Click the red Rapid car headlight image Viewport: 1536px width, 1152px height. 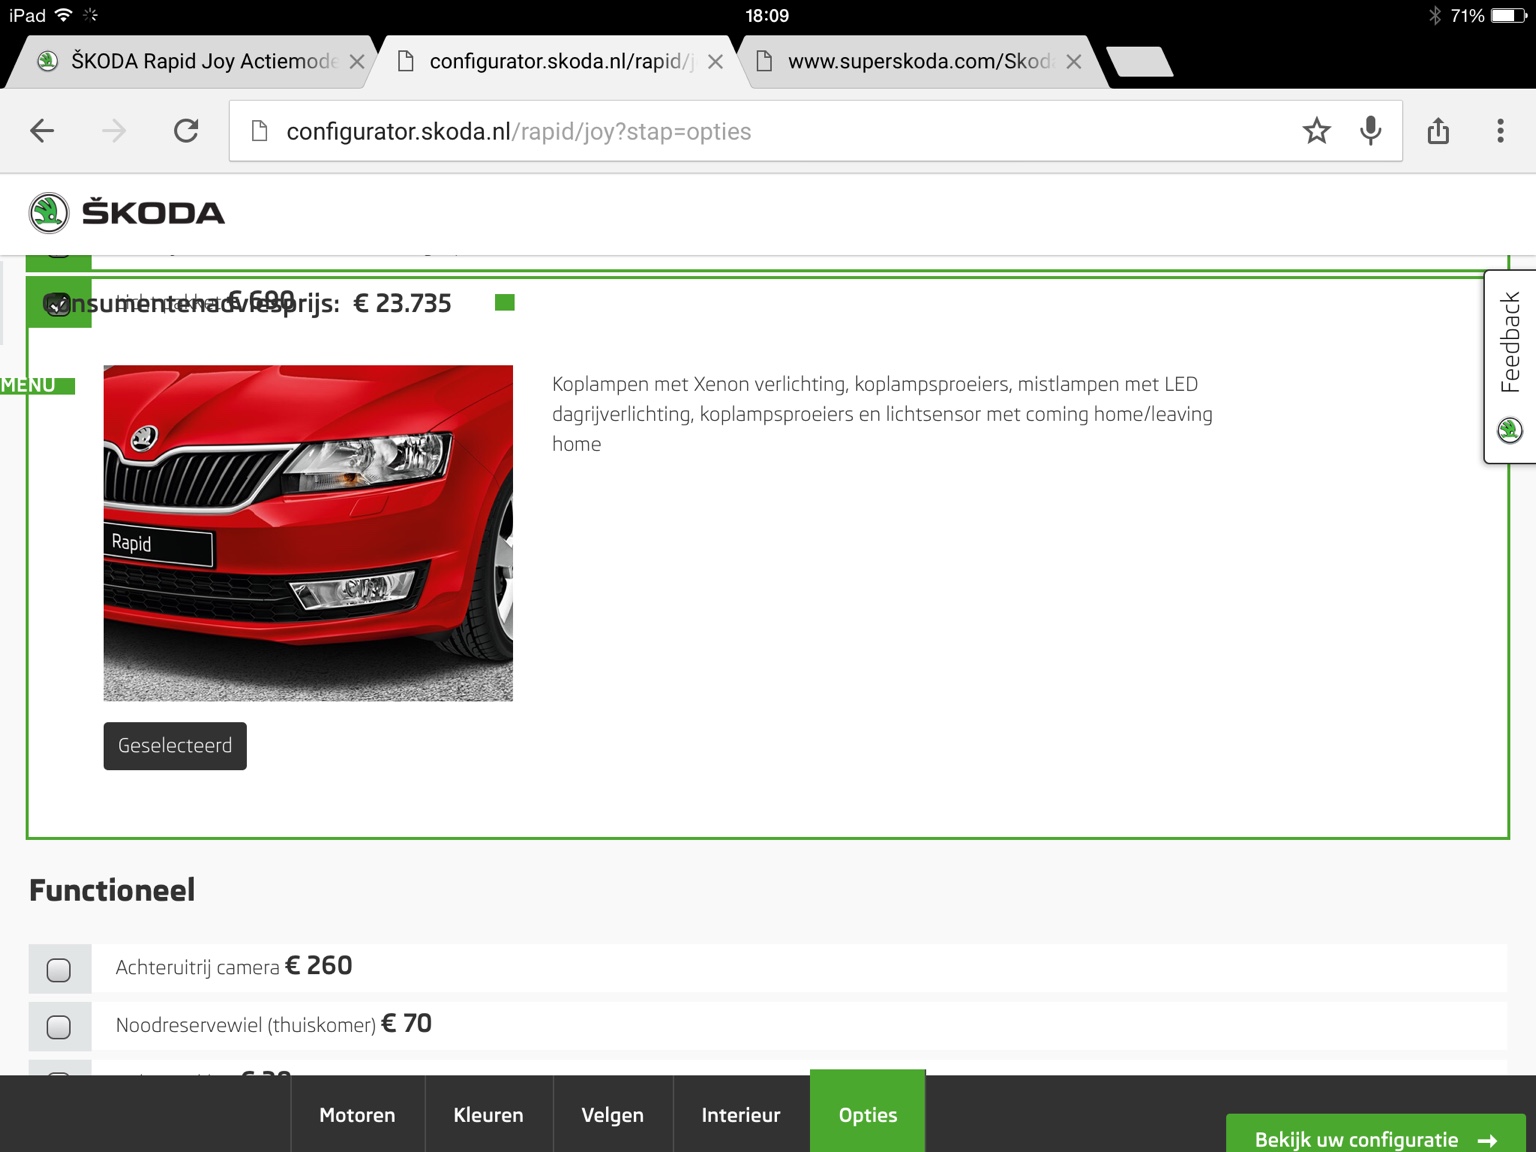(308, 533)
